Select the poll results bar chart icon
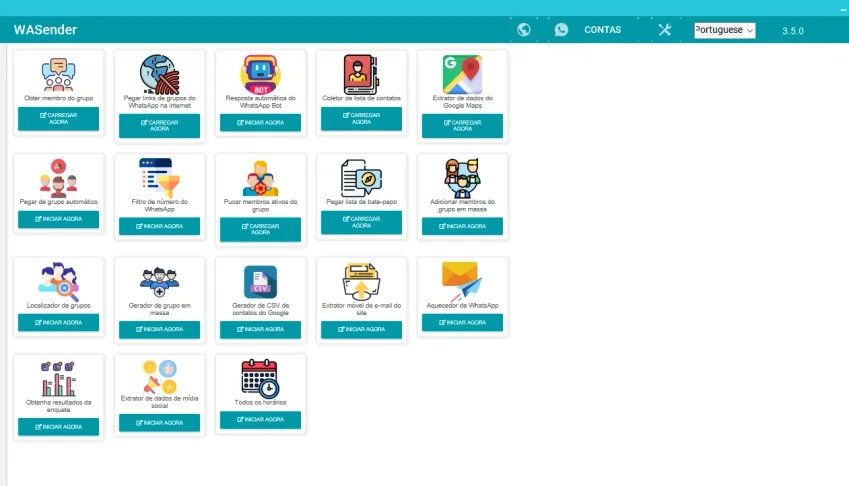 (x=58, y=379)
